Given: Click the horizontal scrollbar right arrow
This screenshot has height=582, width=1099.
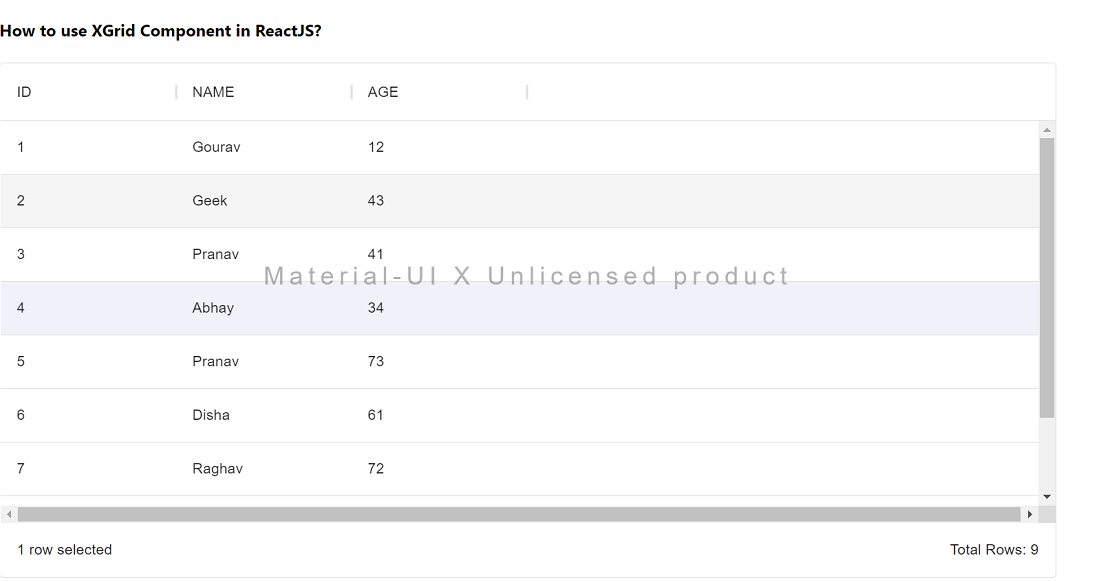Looking at the screenshot, I should (x=1030, y=514).
